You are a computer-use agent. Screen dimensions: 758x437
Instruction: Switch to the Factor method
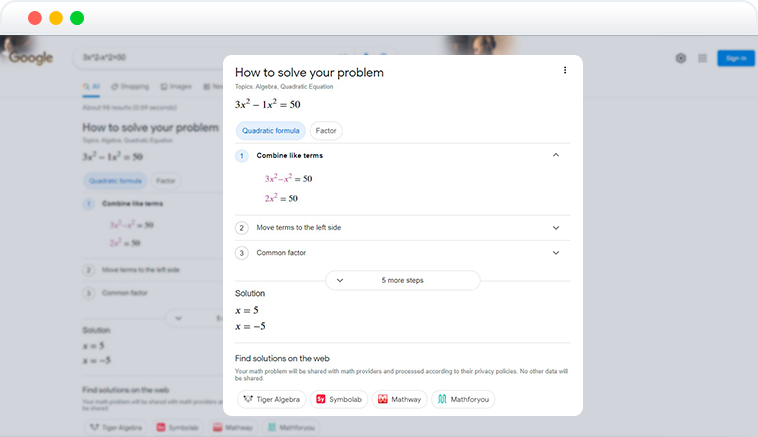tap(326, 131)
